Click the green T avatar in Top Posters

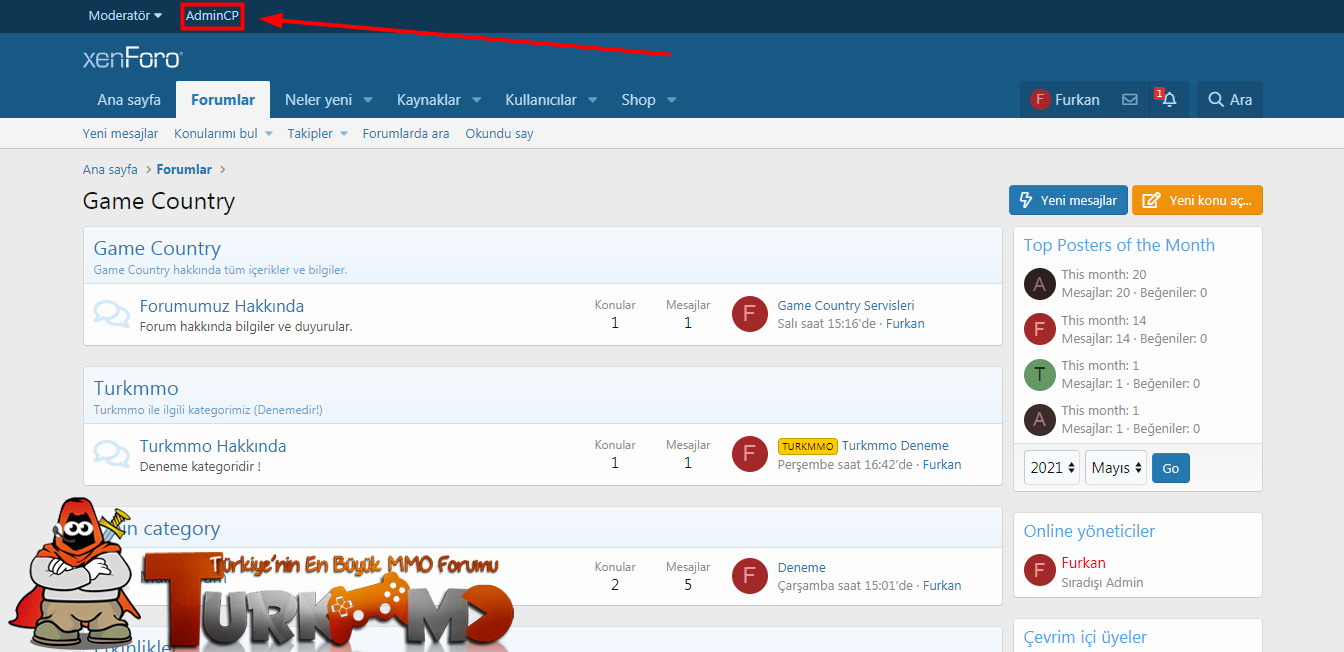(1040, 374)
